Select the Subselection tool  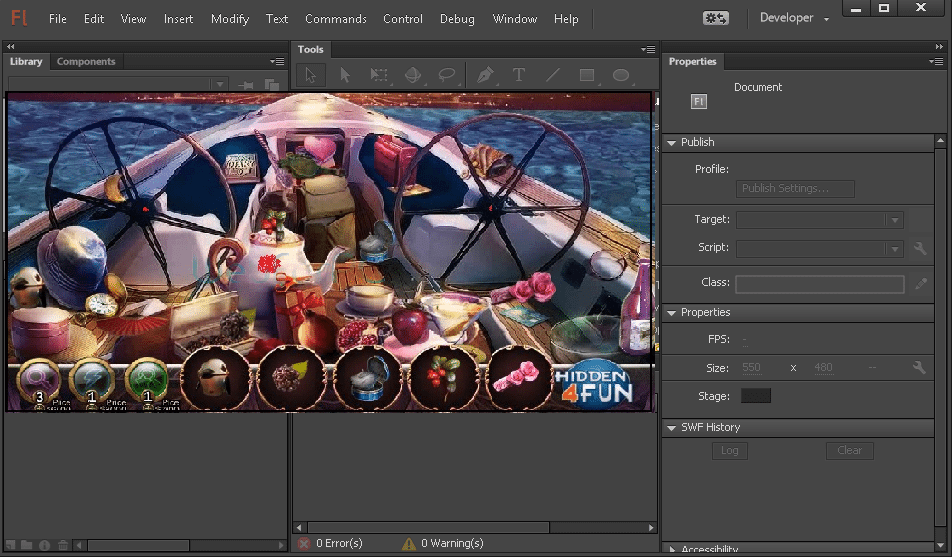click(x=345, y=75)
